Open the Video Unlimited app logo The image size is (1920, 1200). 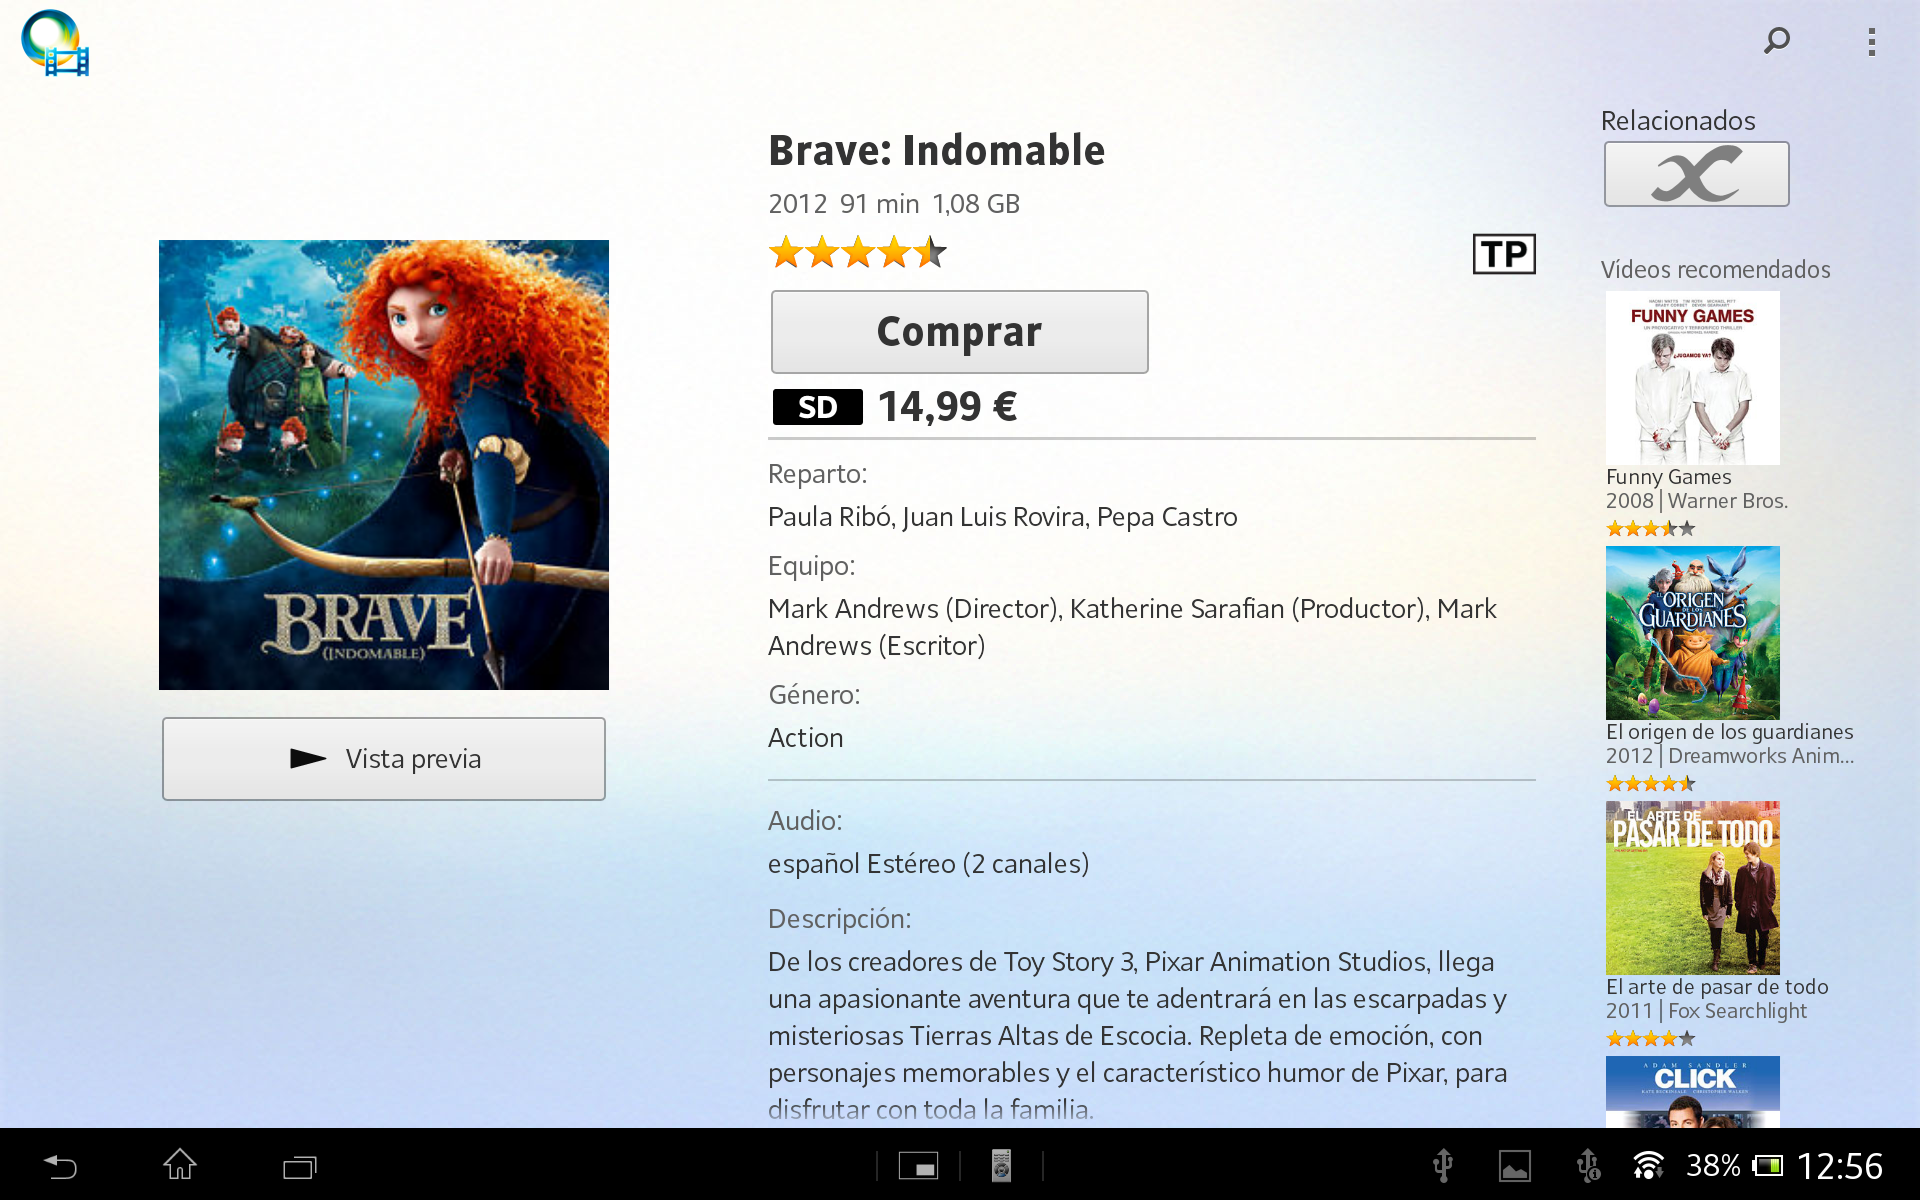click(55, 42)
